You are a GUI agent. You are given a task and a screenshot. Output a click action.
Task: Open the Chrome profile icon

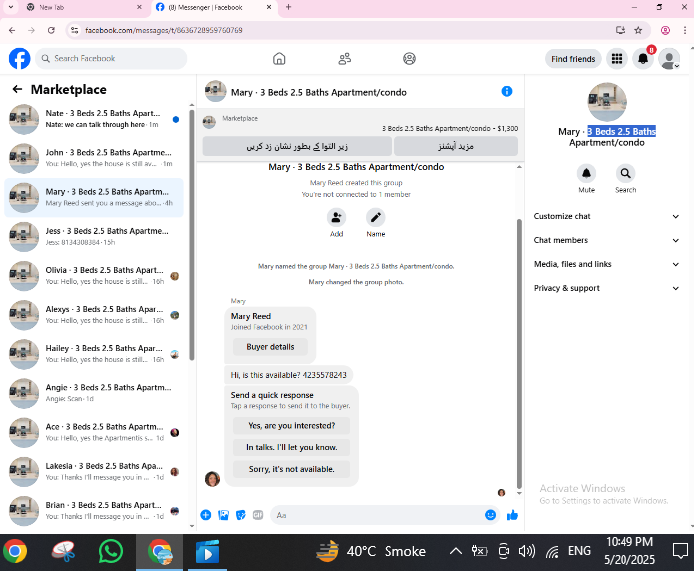[665, 30]
